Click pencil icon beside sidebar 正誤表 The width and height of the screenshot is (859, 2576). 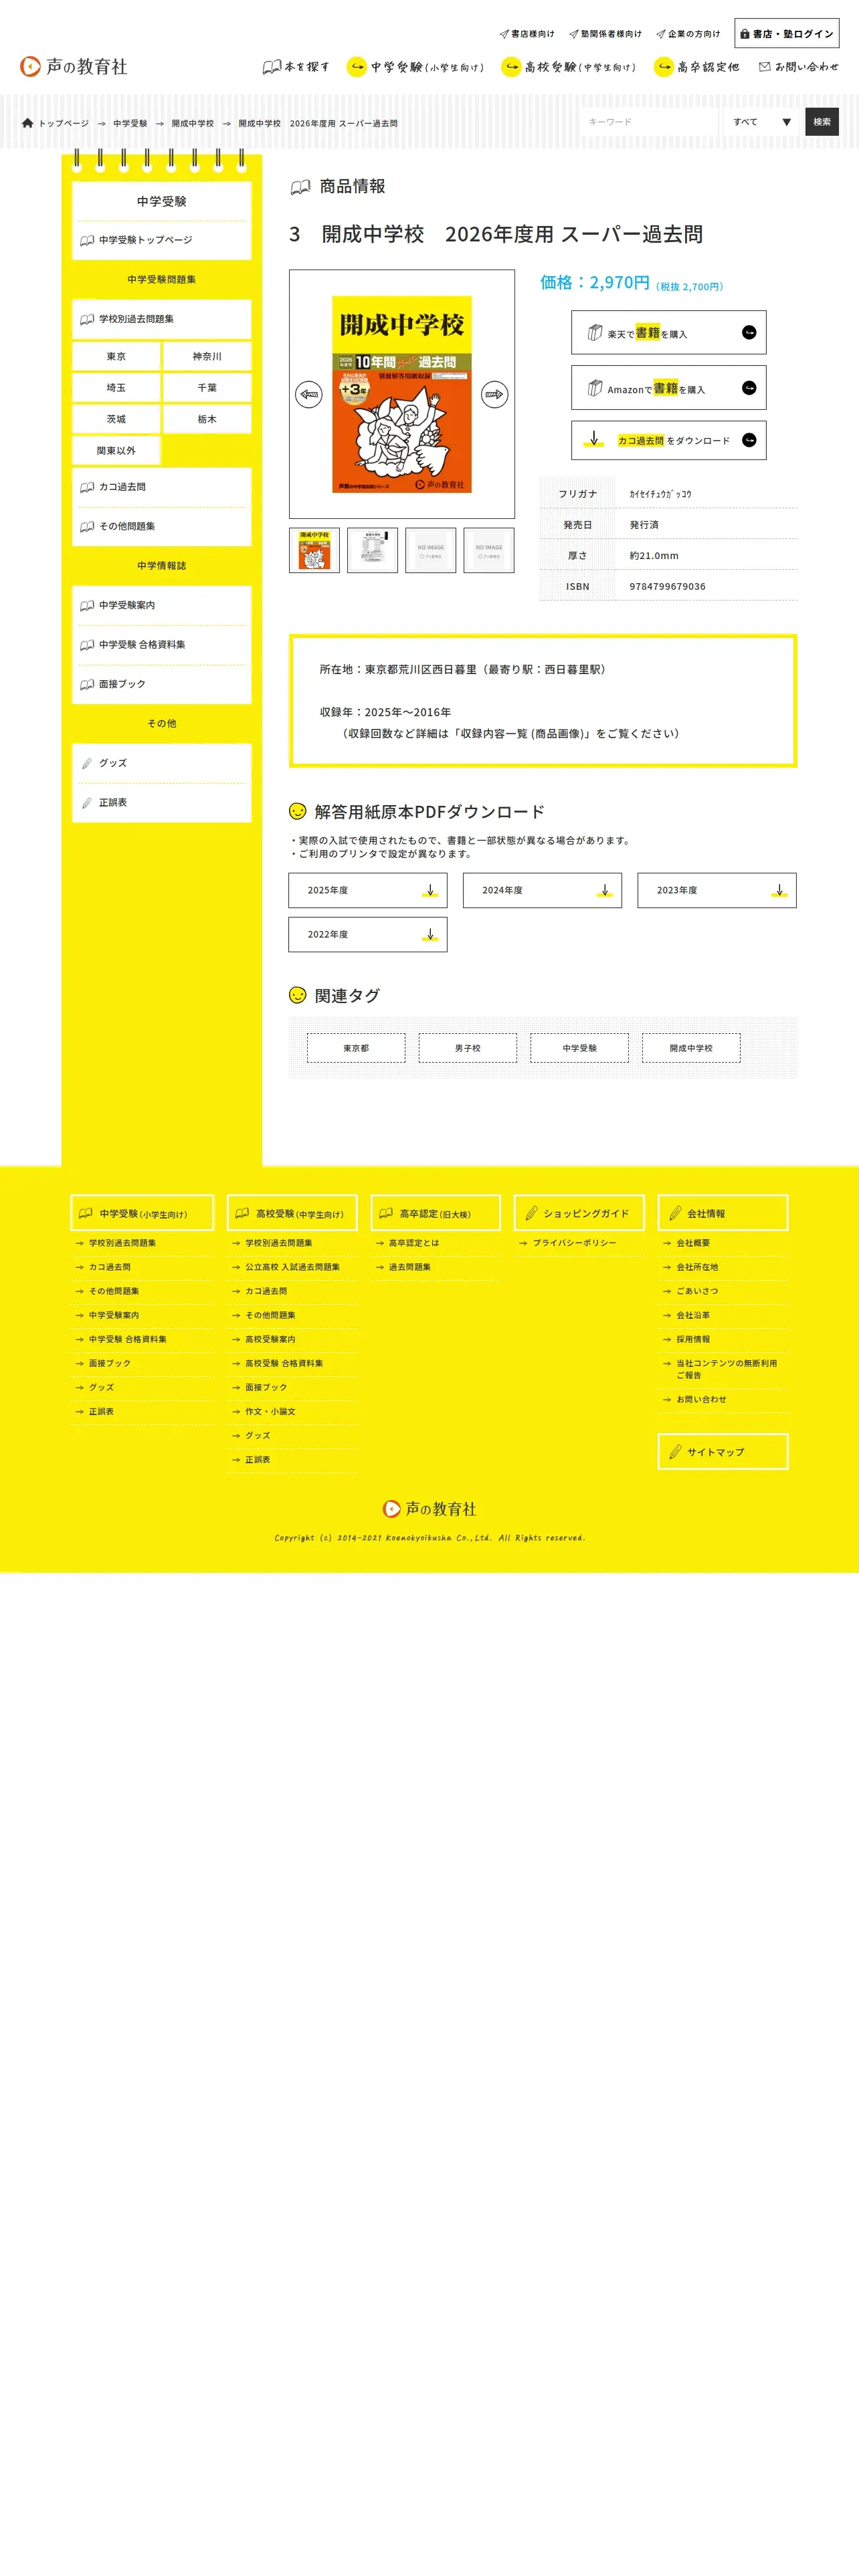point(87,803)
